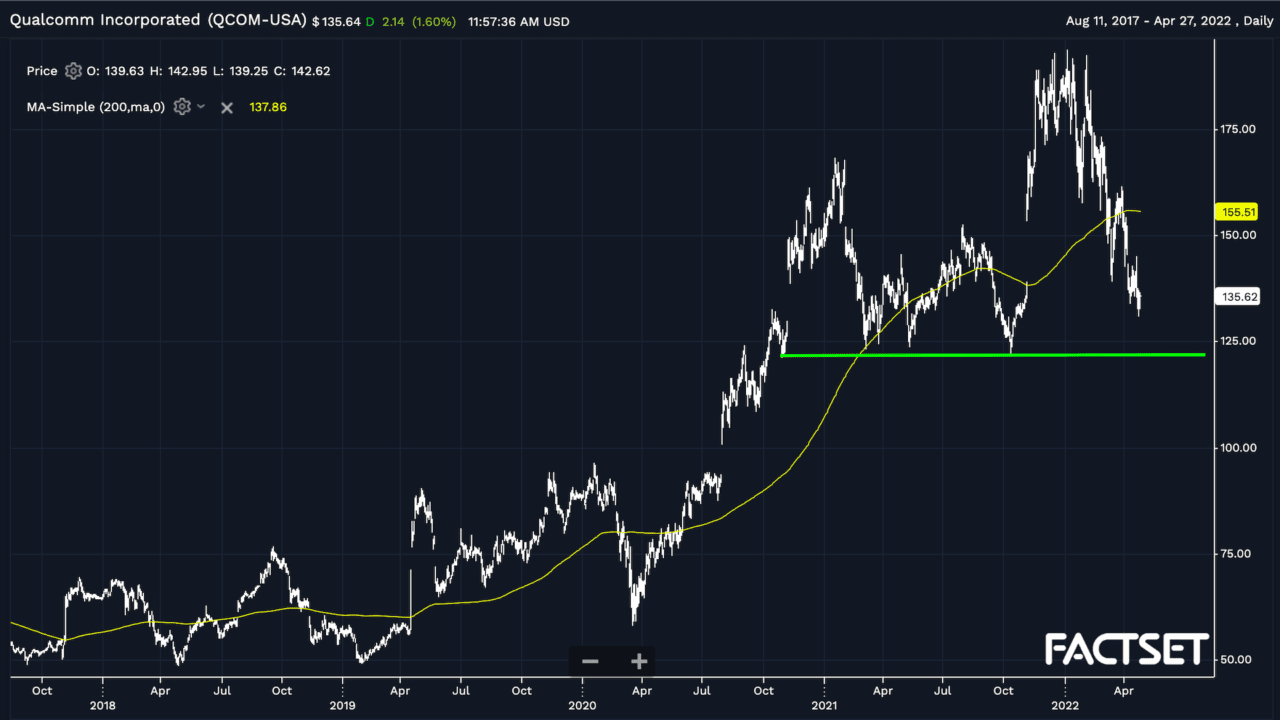Click the yellow 155.51 moving average tag
Viewport: 1280px width, 720px height.
(1232, 212)
